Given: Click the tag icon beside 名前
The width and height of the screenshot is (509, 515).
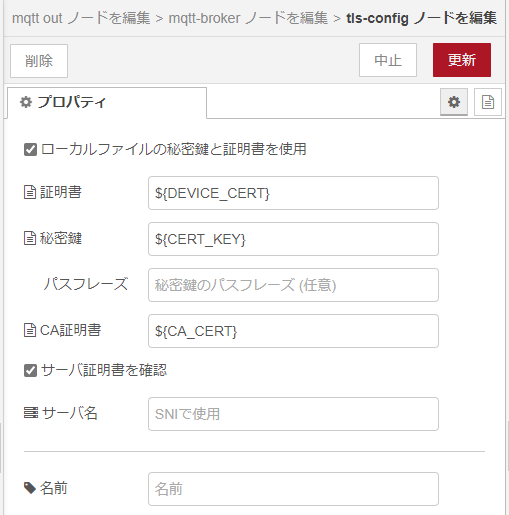Looking at the screenshot, I should coord(30,488).
